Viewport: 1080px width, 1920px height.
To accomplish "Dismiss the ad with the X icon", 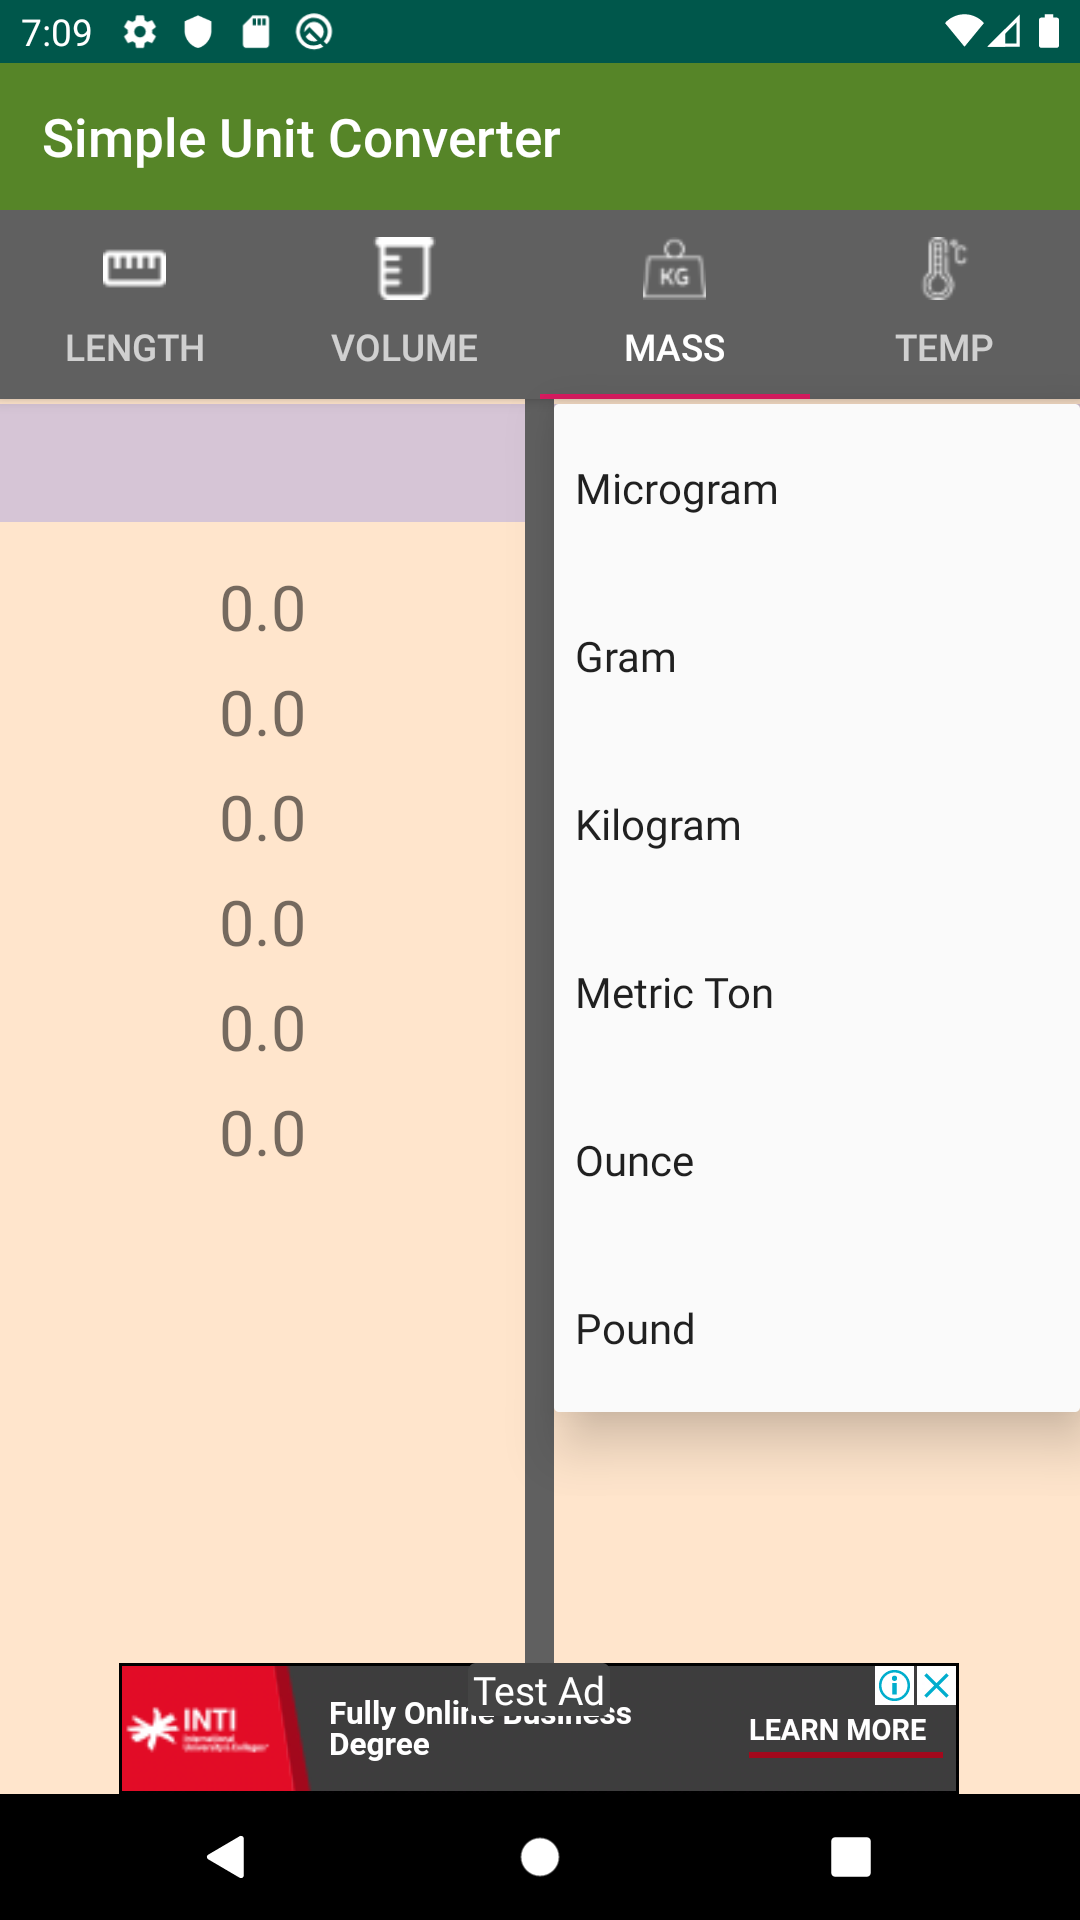I will coord(937,1685).
